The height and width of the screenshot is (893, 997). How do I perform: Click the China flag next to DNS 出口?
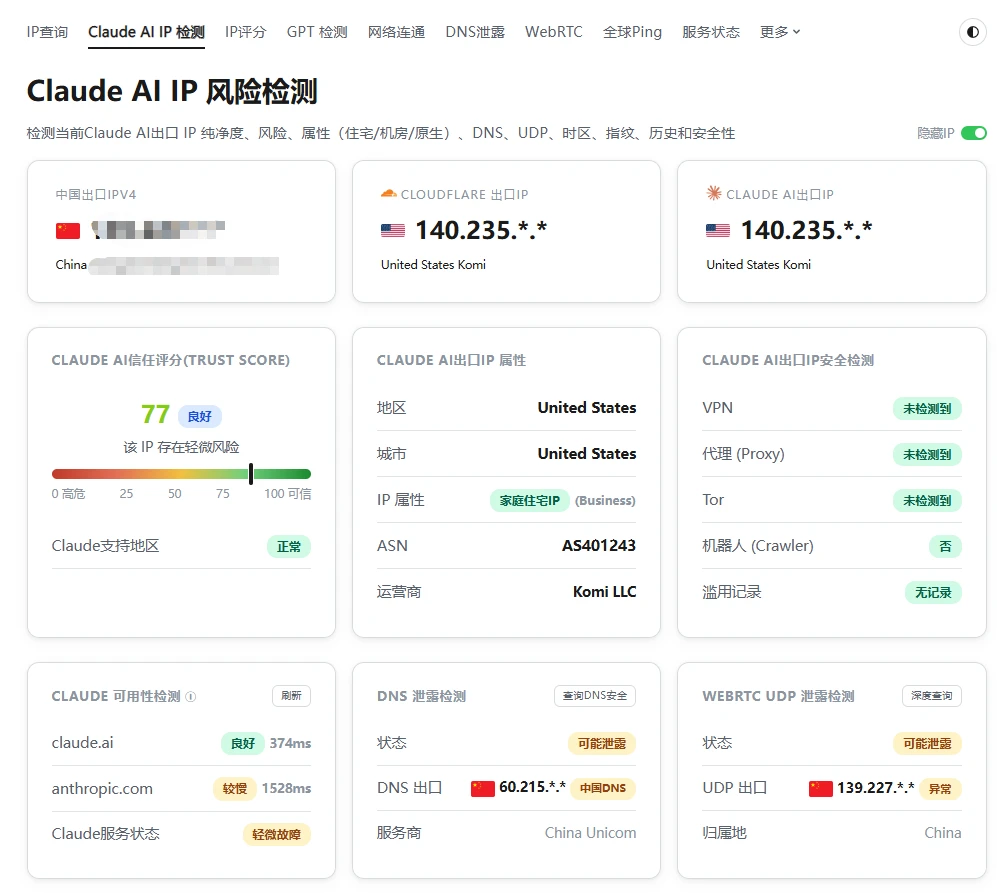(483, 789)
